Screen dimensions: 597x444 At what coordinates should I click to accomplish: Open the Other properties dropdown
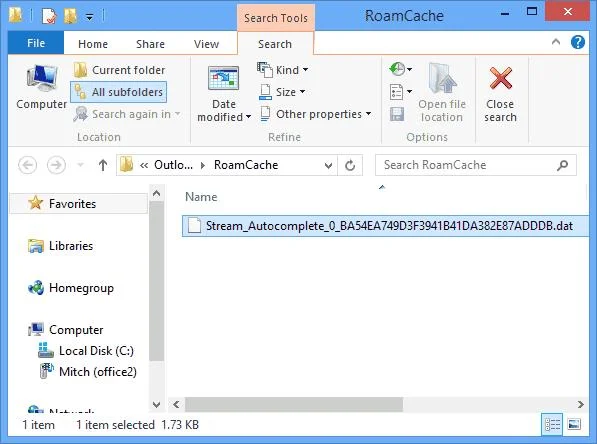(x=315, y=114)
